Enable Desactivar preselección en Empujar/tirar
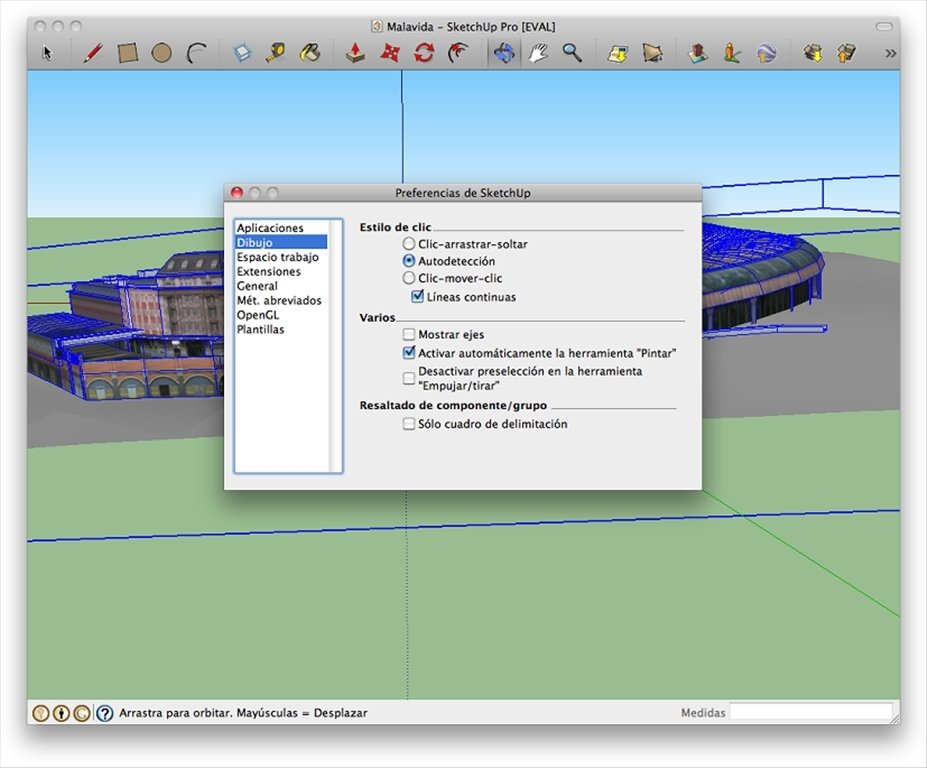927x768 pixels. [x=409, y=378]
